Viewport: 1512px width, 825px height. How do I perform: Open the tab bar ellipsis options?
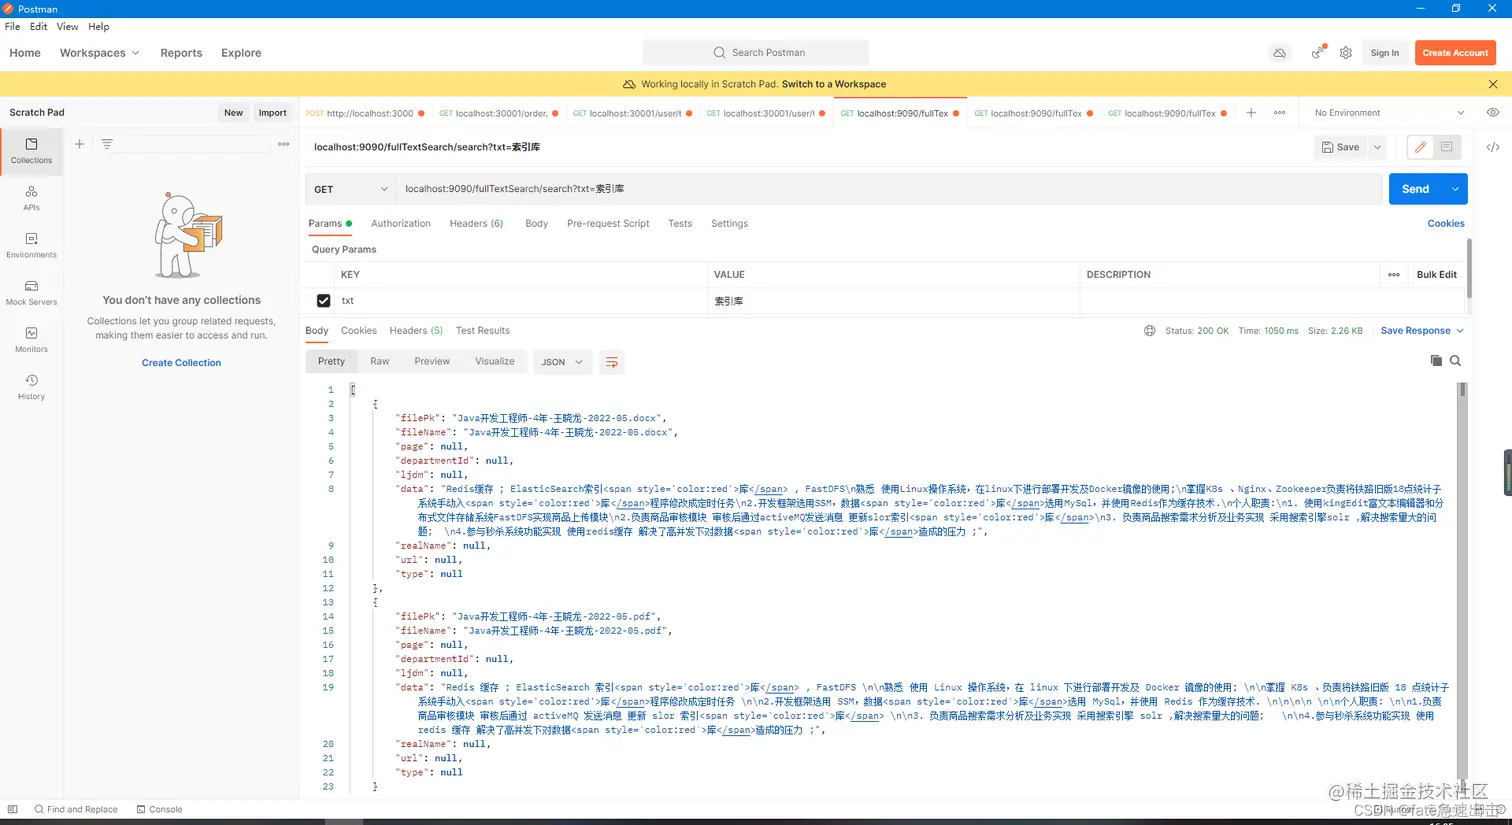pyautogui.click(x=1280, y=113)
